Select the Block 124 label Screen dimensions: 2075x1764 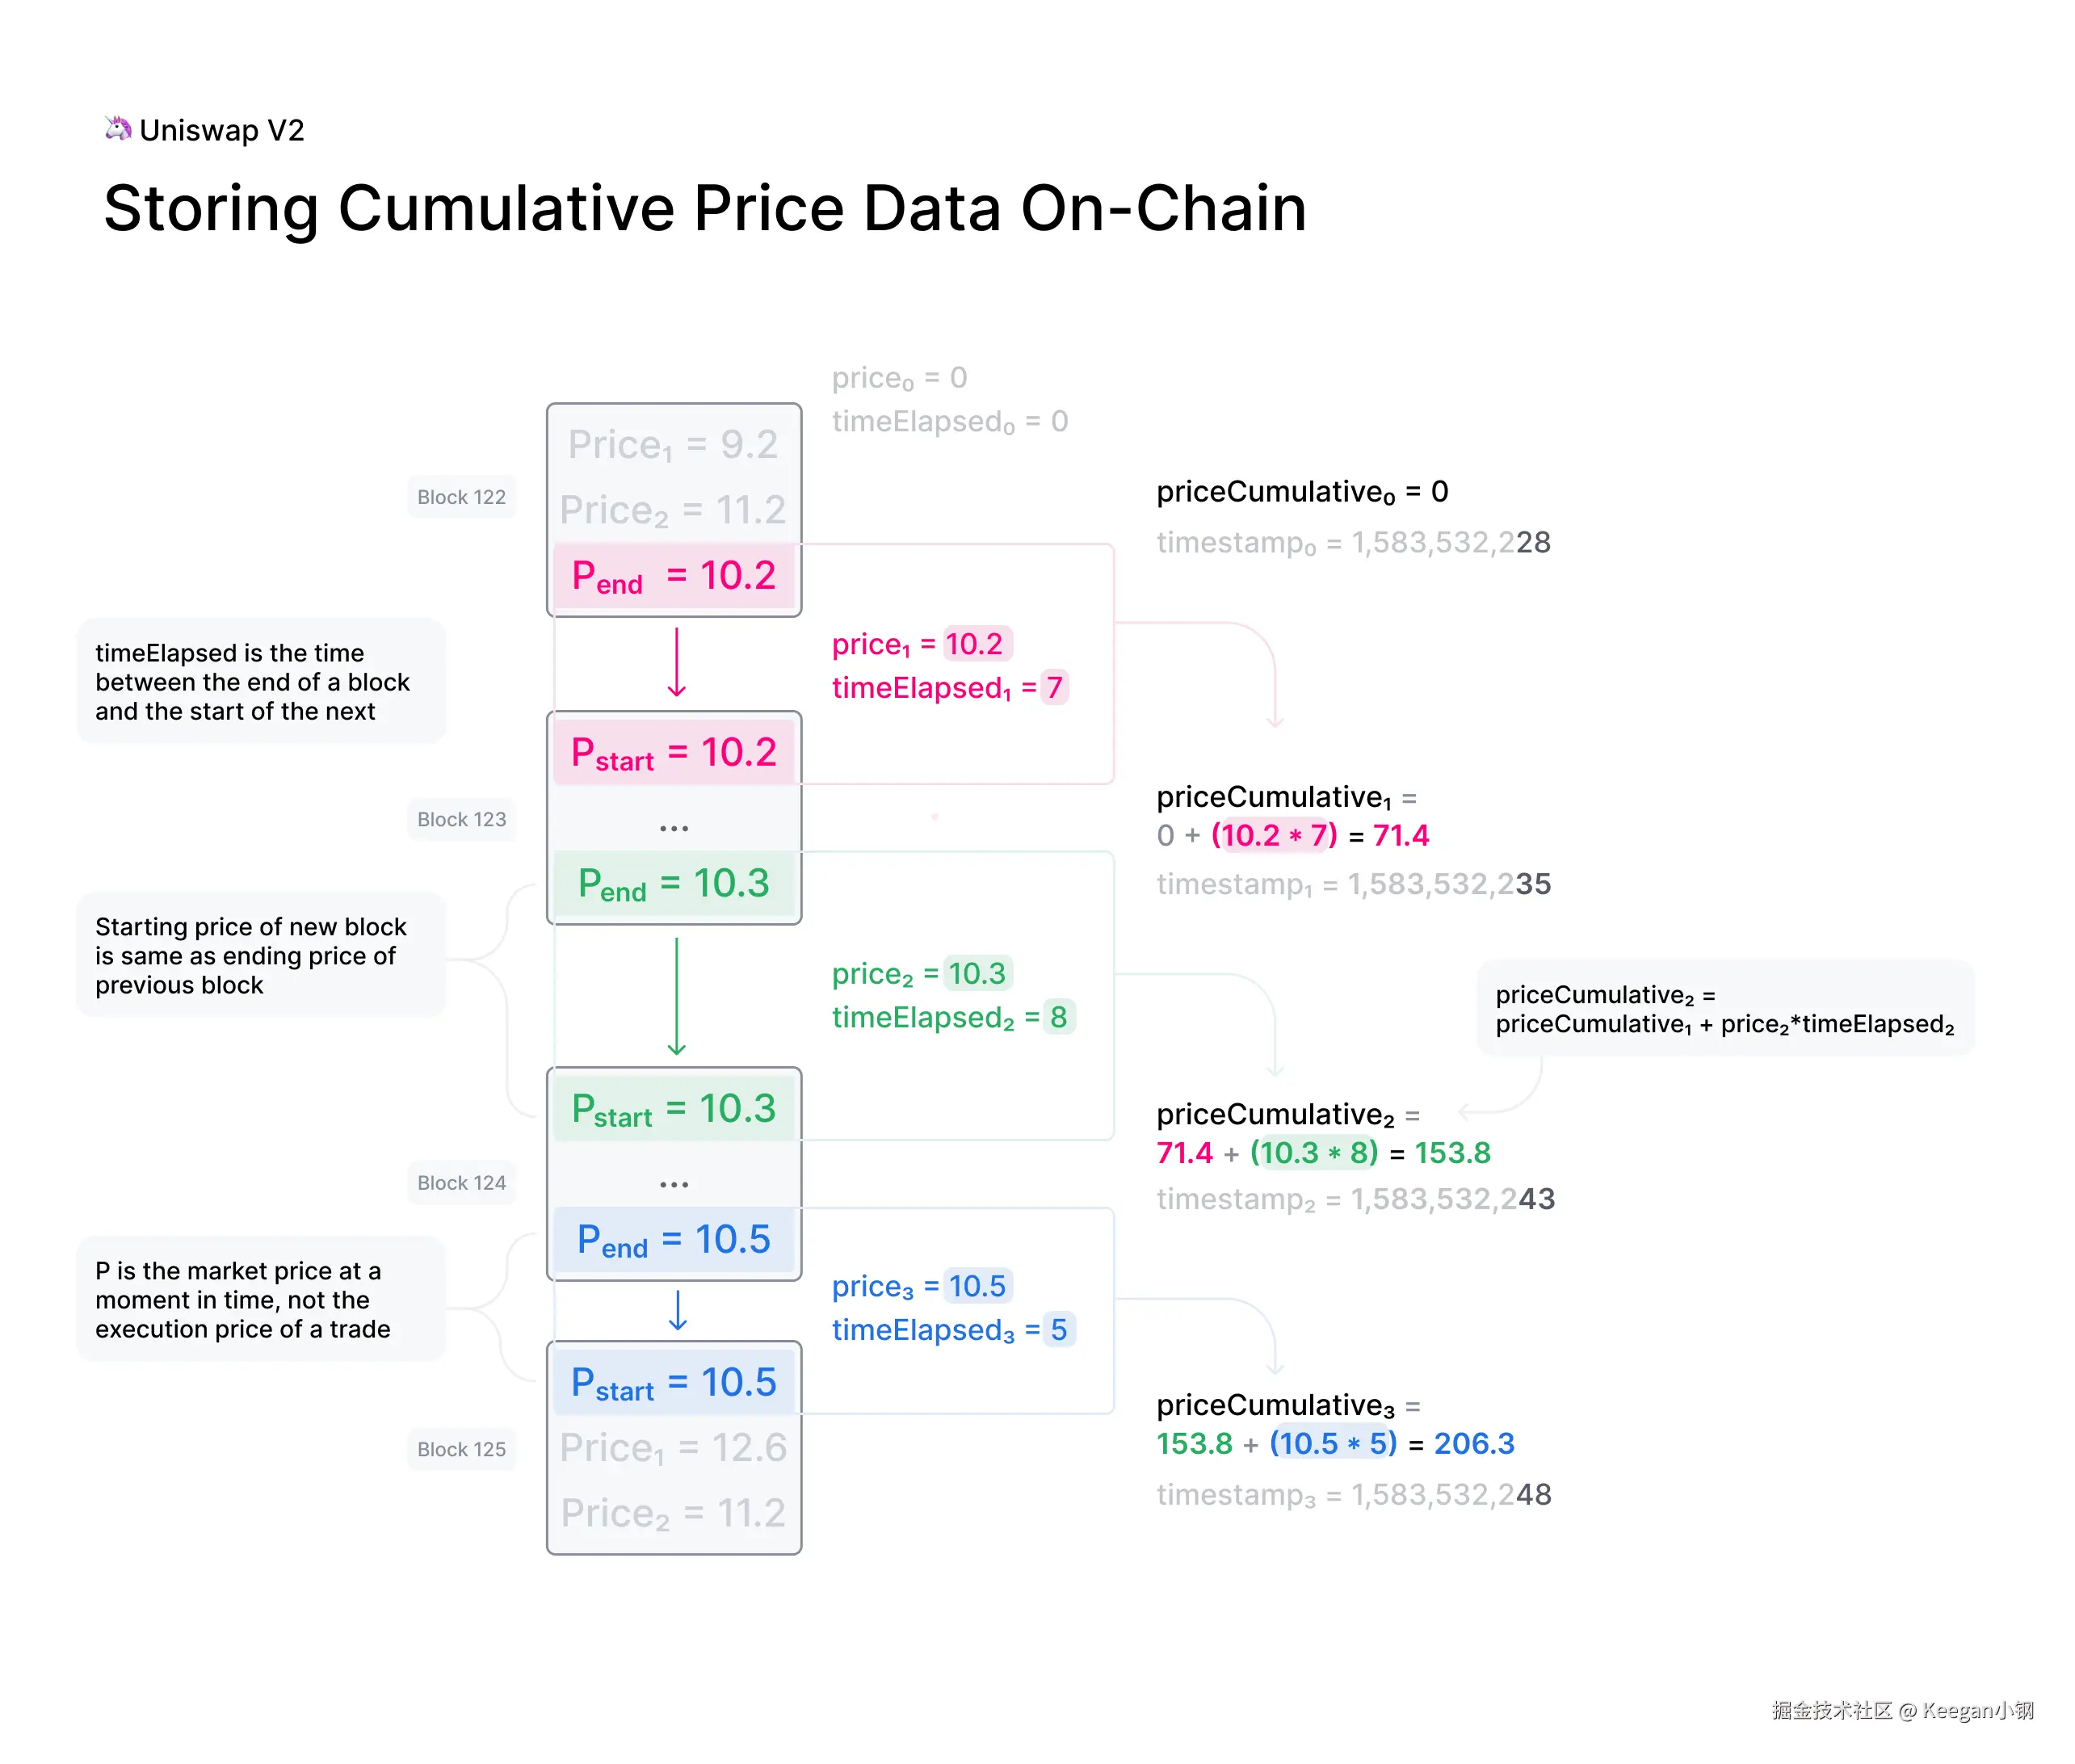point(461,1183)
